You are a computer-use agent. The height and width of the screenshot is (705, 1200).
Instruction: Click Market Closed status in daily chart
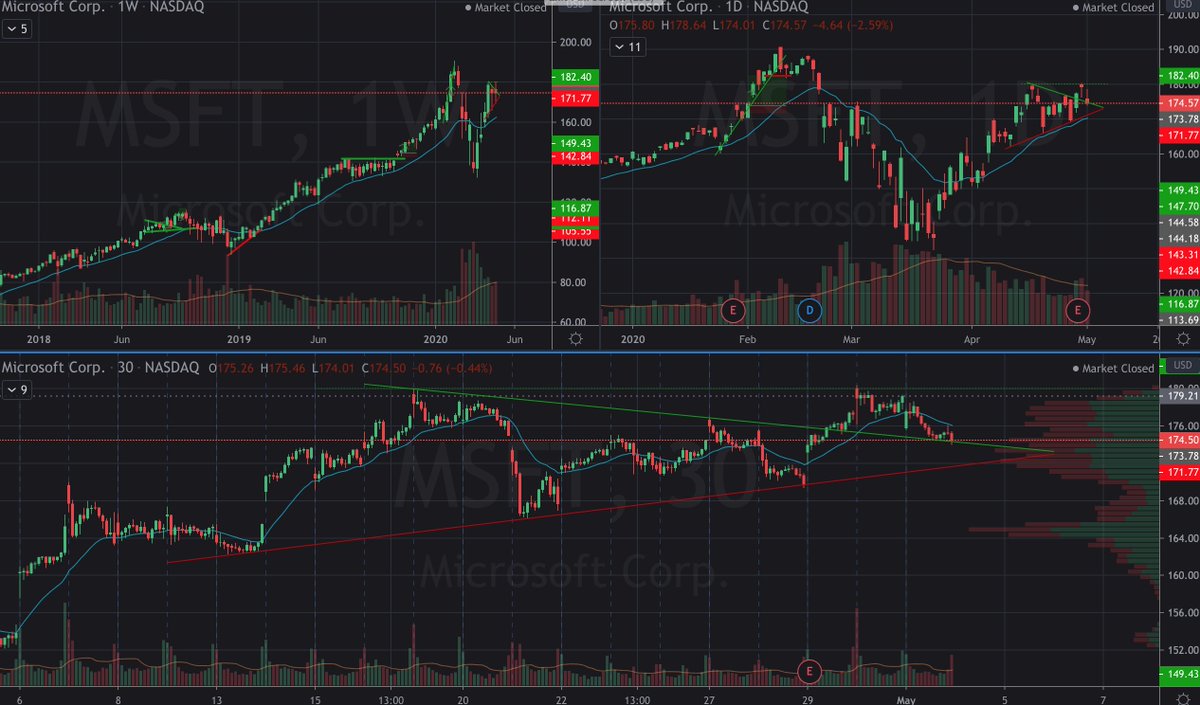click(1112, 8)
